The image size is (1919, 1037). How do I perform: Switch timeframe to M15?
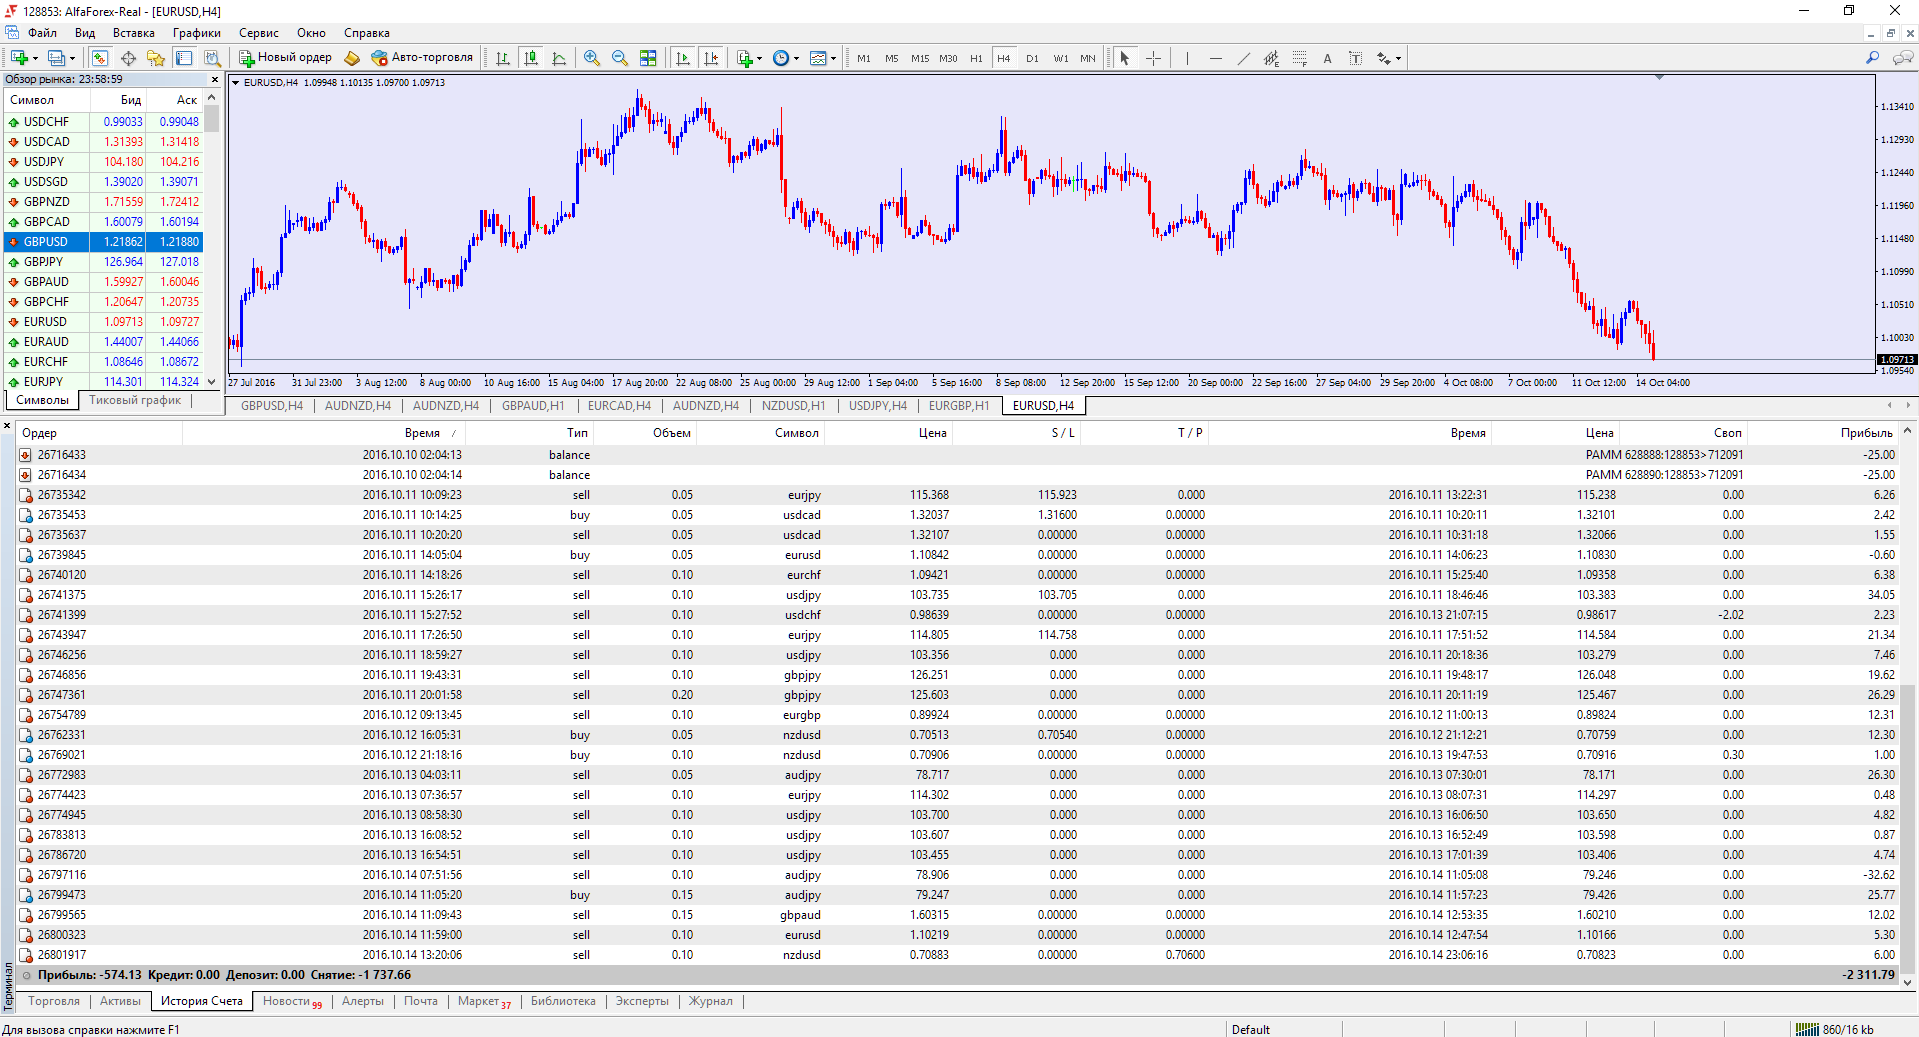tap(920, 58)
